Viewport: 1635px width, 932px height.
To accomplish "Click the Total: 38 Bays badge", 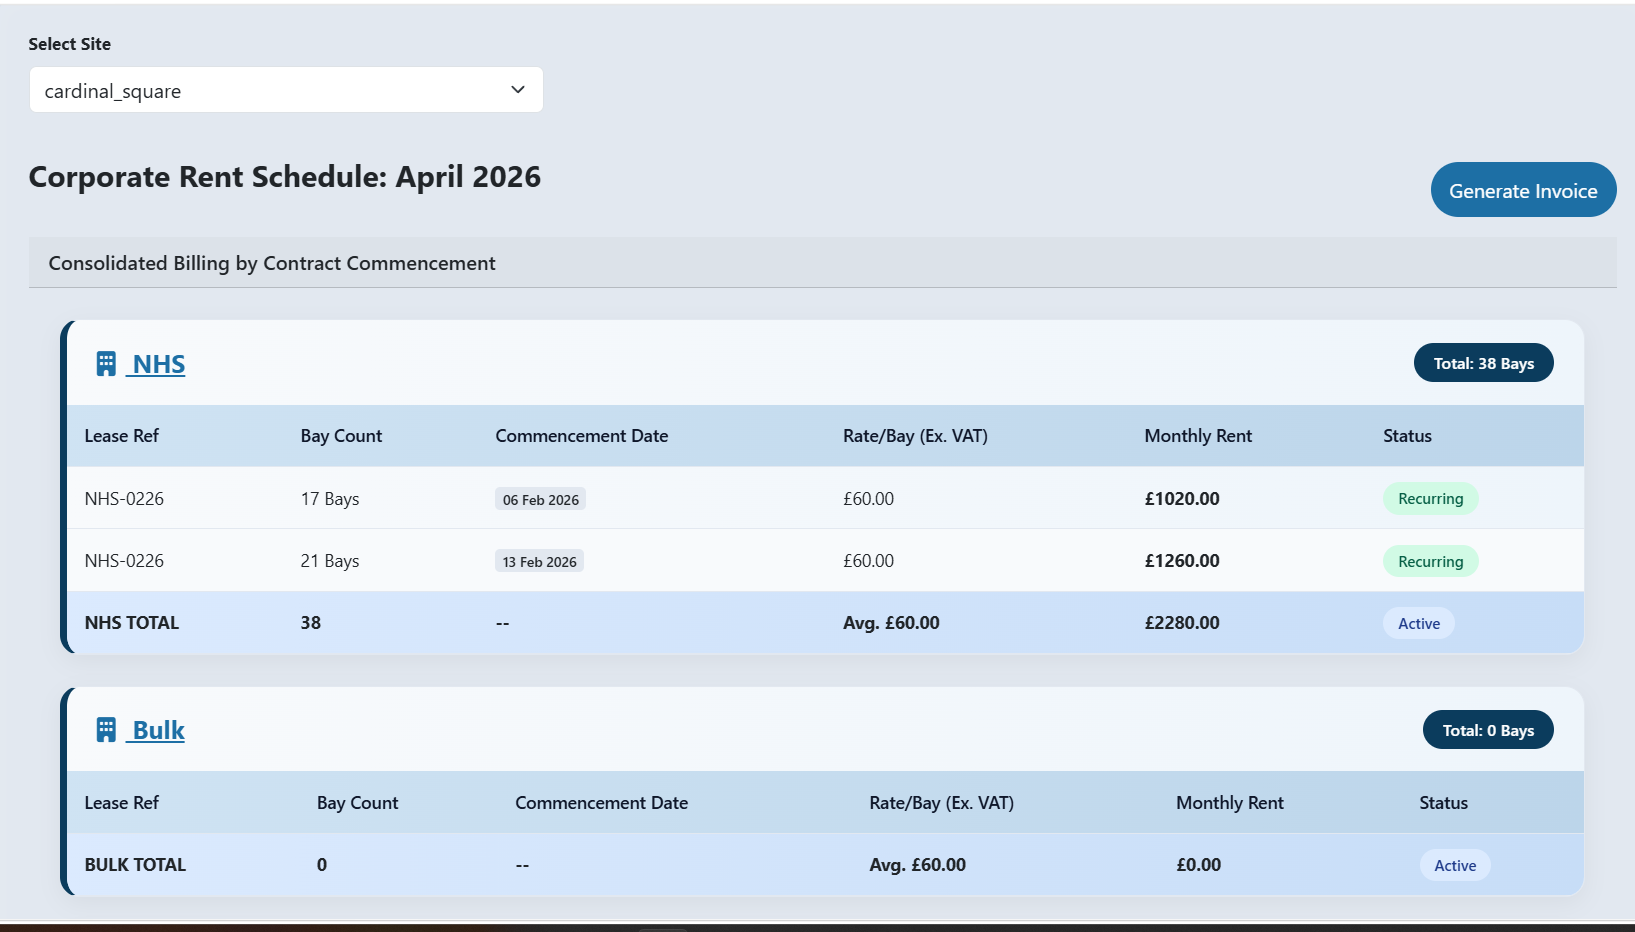I will click(1483, 363).
